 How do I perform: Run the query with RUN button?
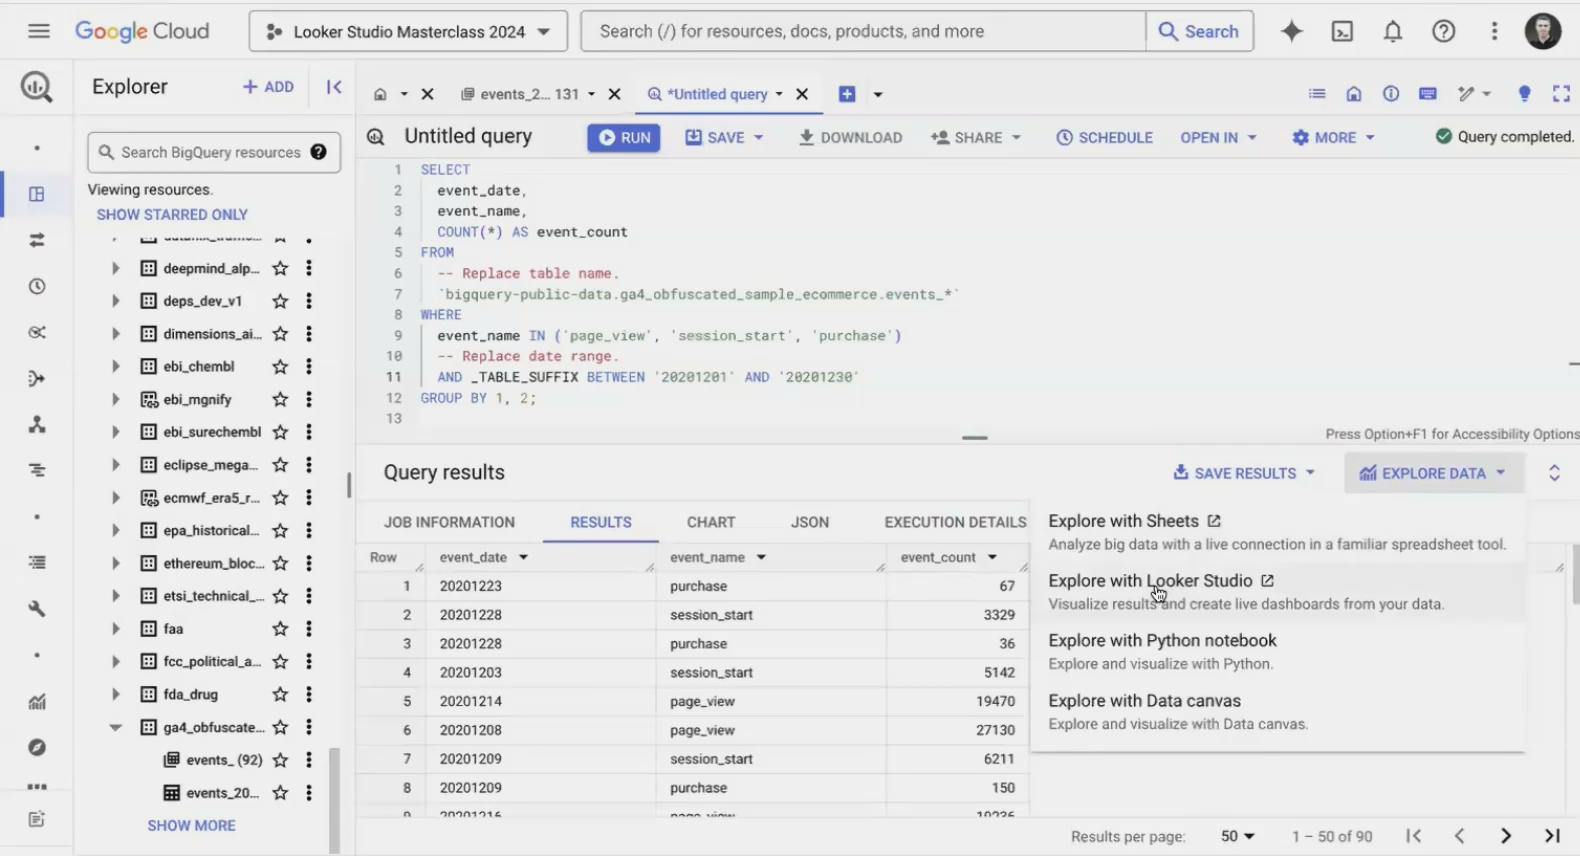pyautogui.click(x=624, y=137)
